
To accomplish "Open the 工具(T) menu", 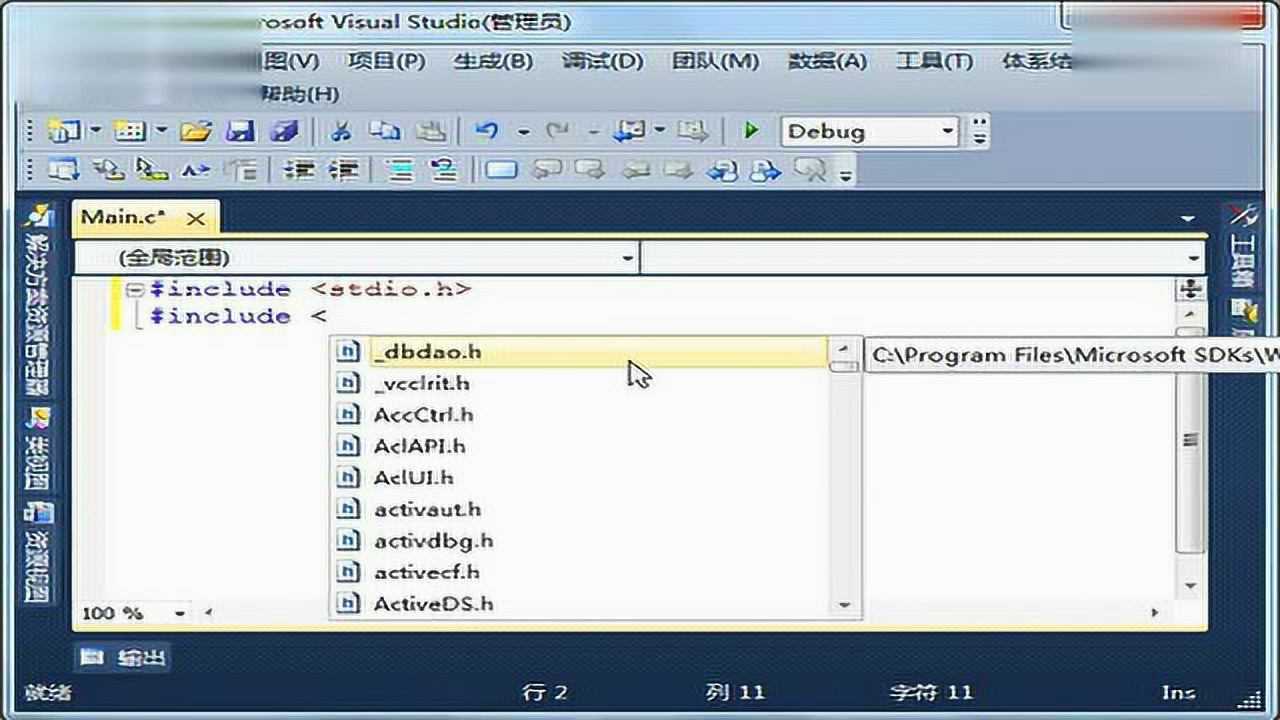I will 932,61.
